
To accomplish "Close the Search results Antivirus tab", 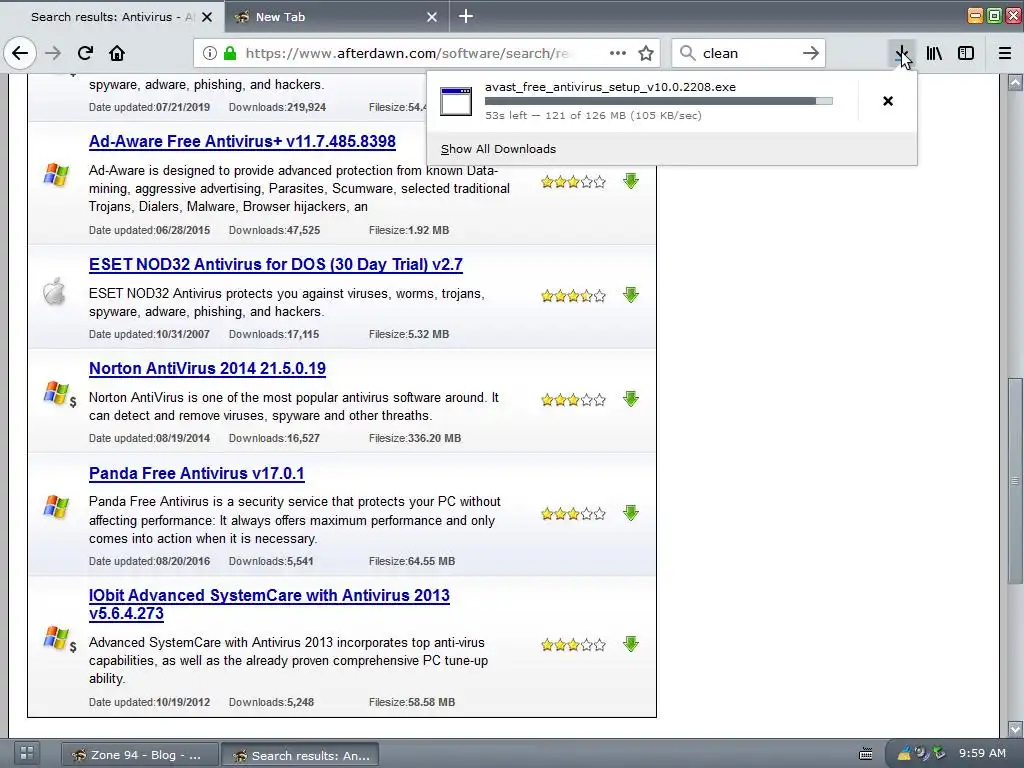I will point(207,17).
